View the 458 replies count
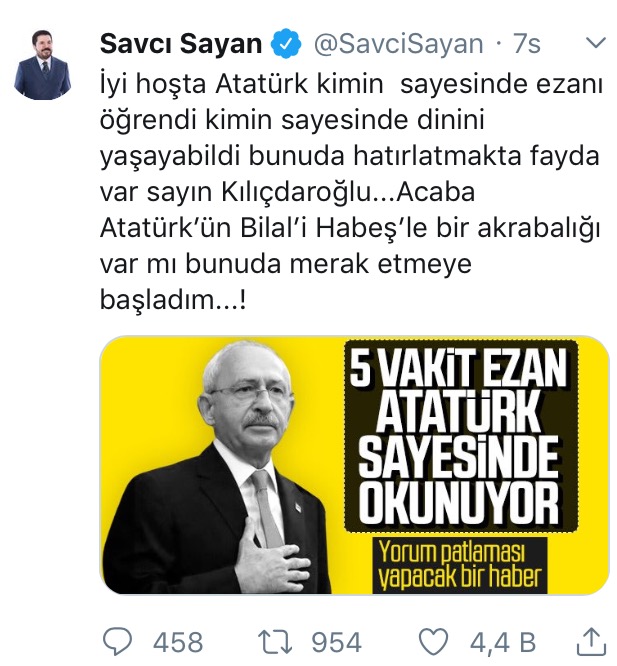This screenshot has height=666, width=617. tap(177, 642)
